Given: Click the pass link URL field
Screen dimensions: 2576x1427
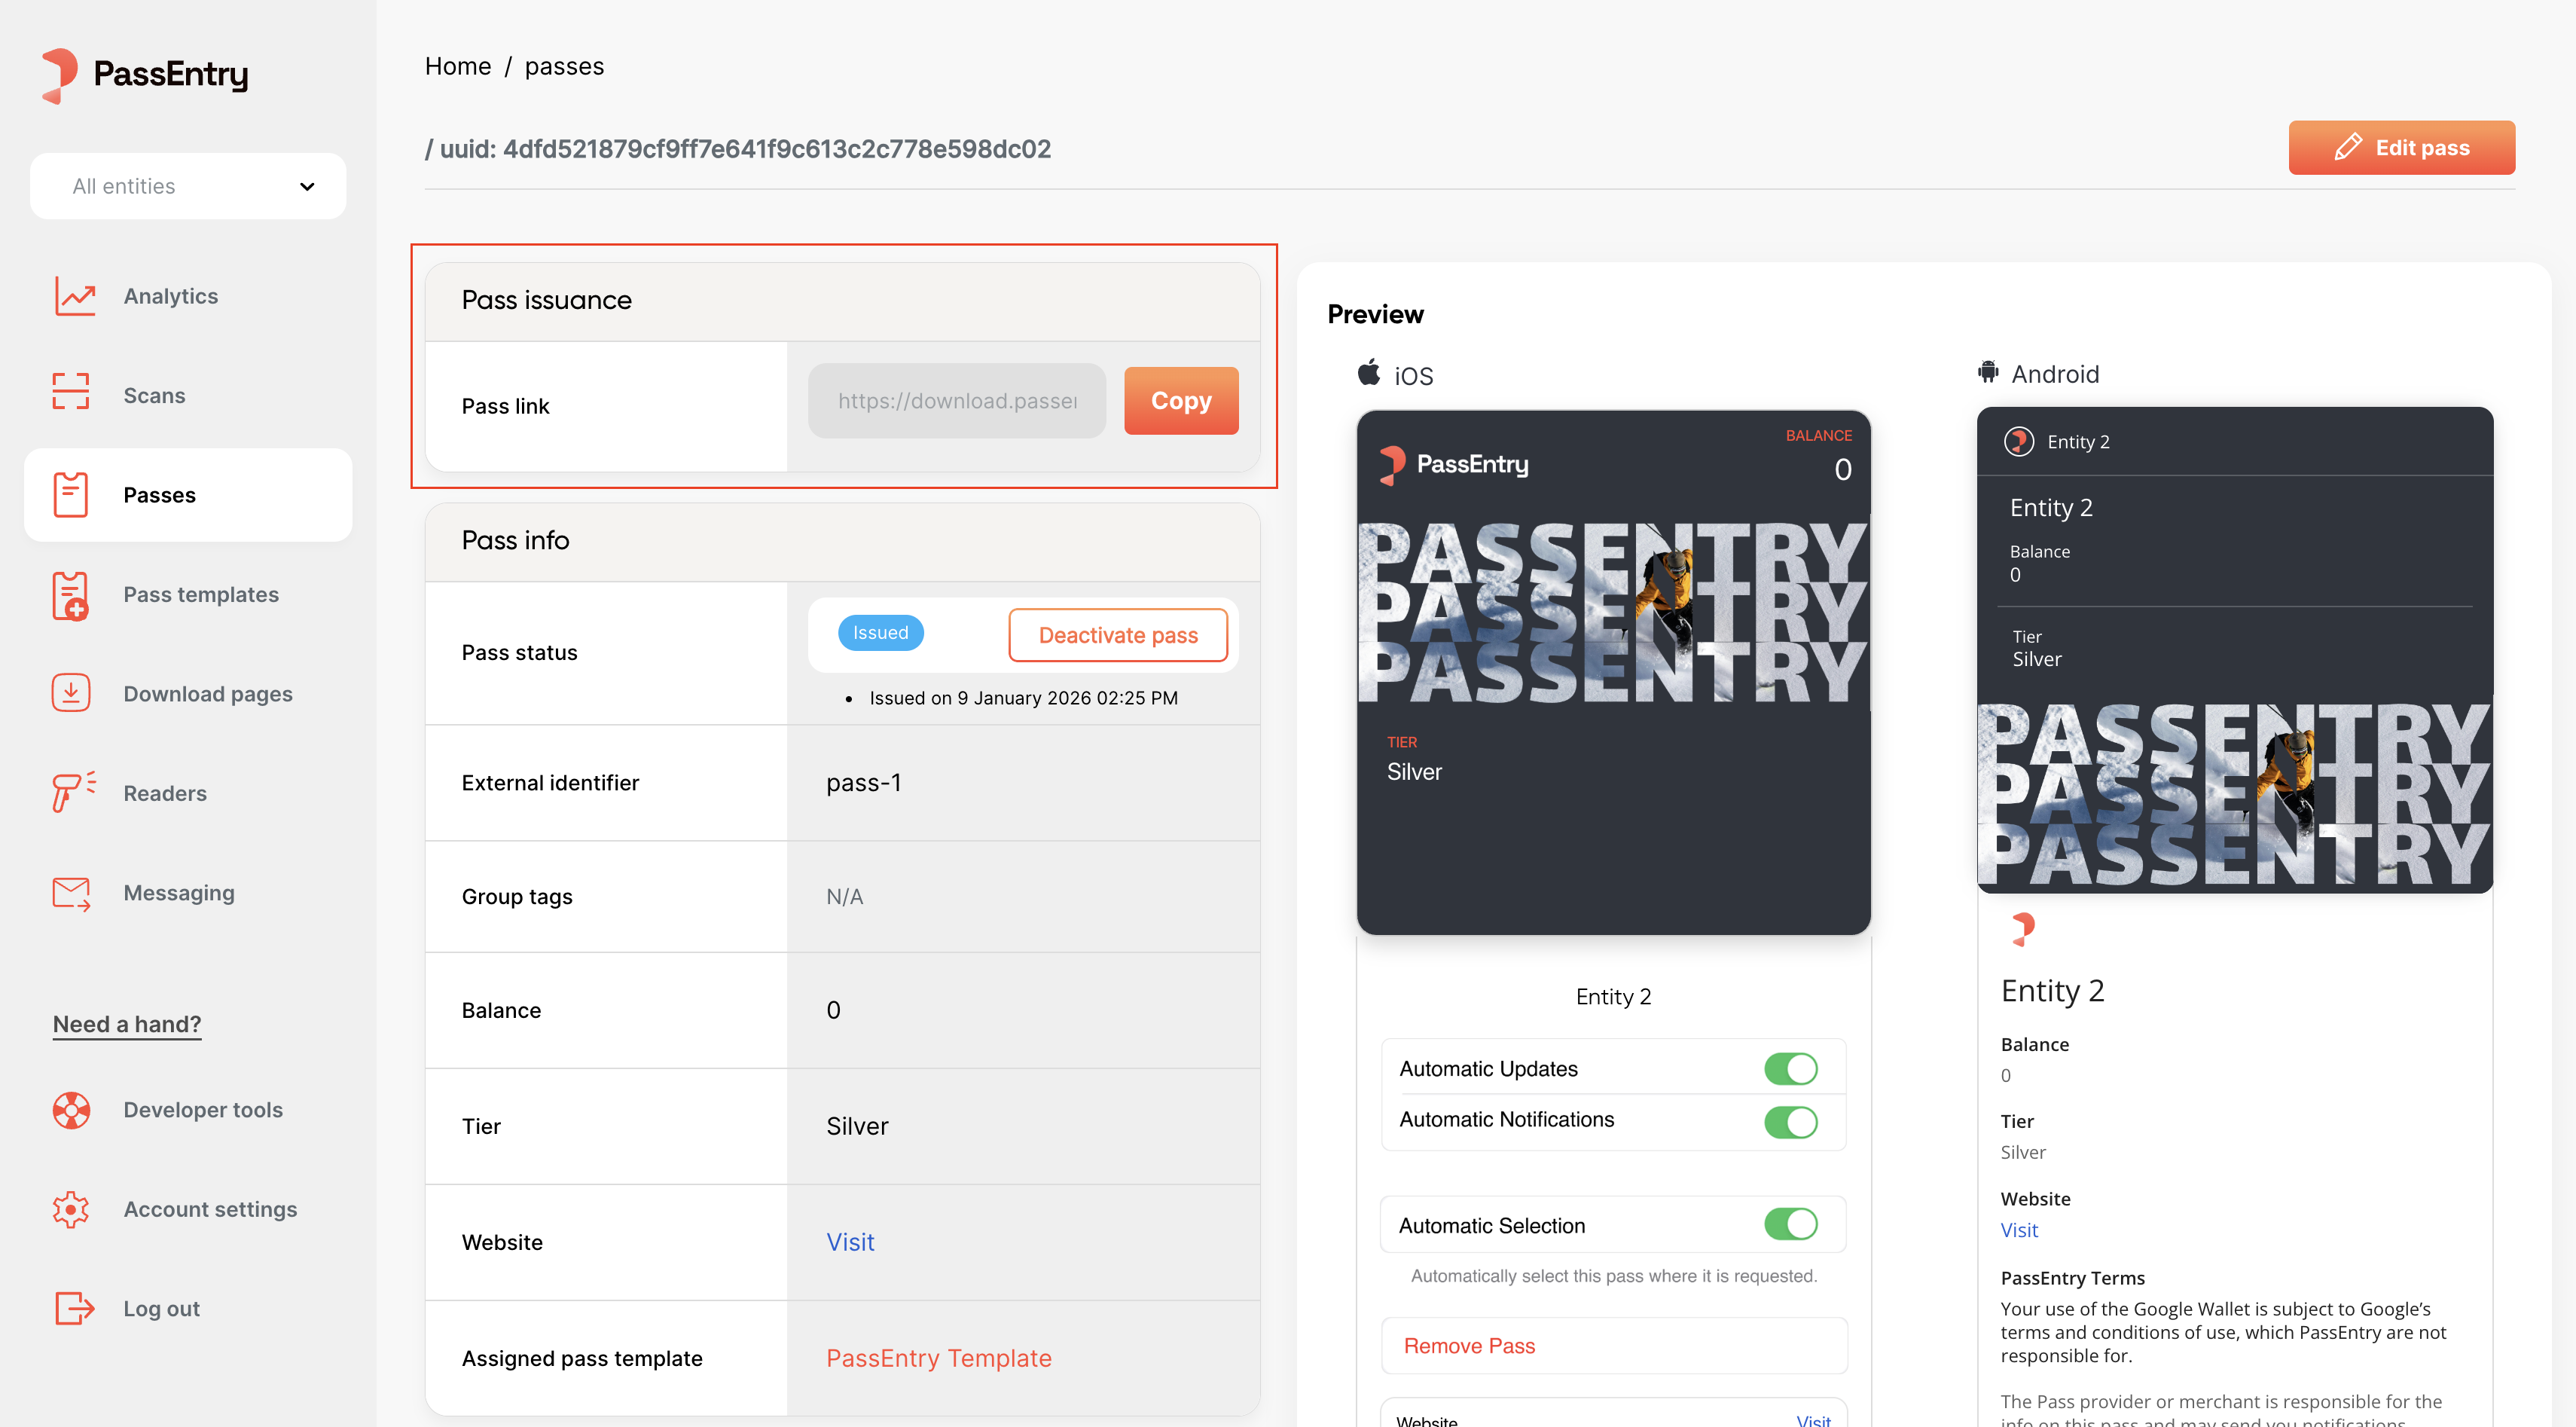Looking at the screenshot, I should tap(956, 401).
